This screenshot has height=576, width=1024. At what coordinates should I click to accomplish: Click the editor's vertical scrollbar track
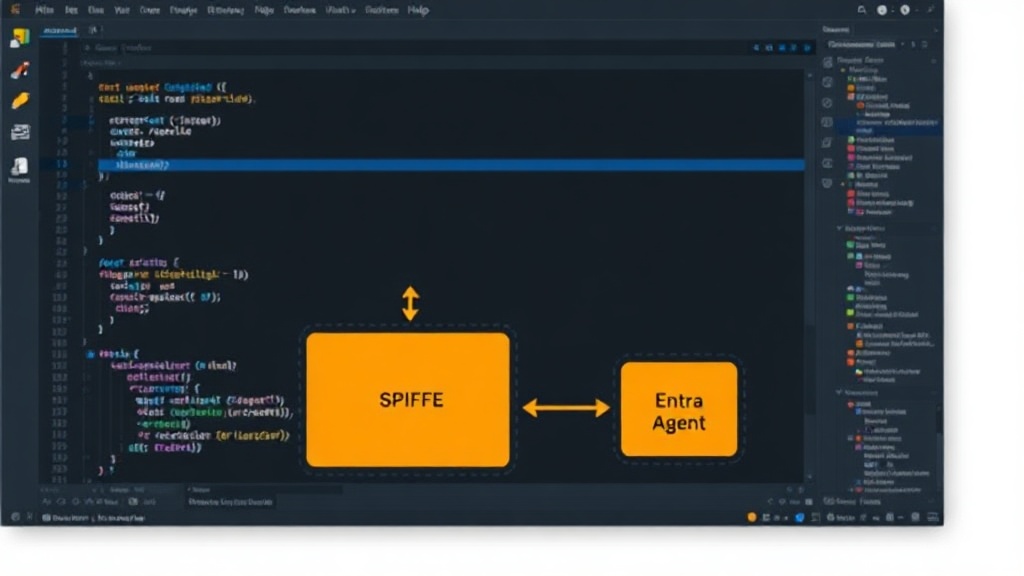(810, 274)
